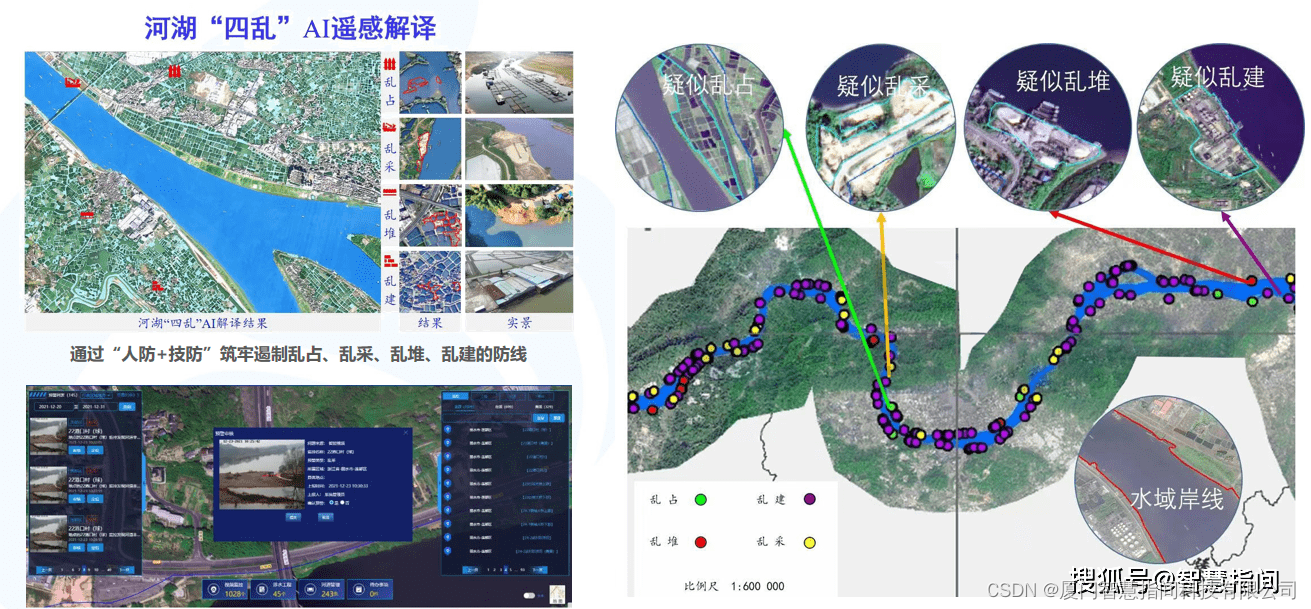Switch to second top tab in right panel
1311x609 pixels.
point(484,396)
